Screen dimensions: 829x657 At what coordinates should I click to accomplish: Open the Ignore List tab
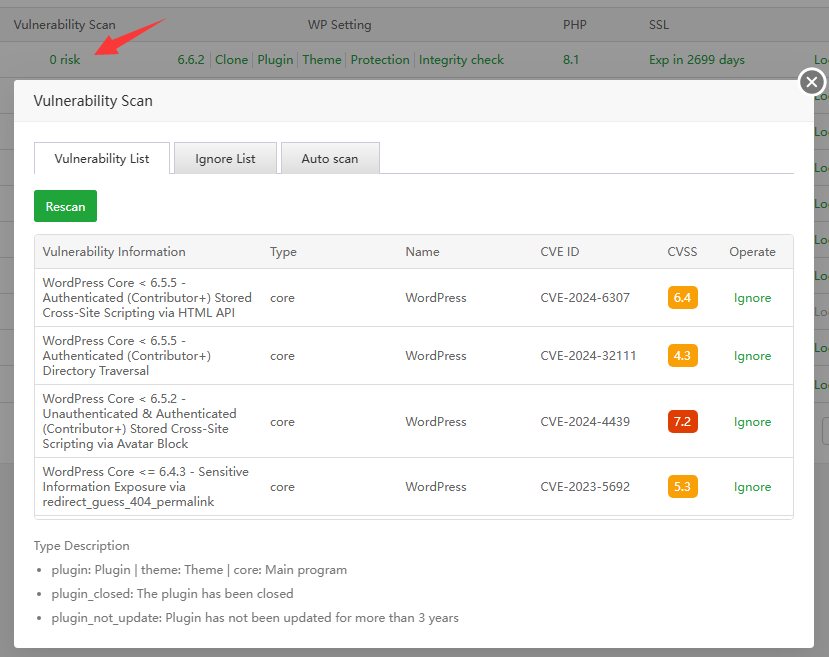pyautogui.click(x=225, y=159)
